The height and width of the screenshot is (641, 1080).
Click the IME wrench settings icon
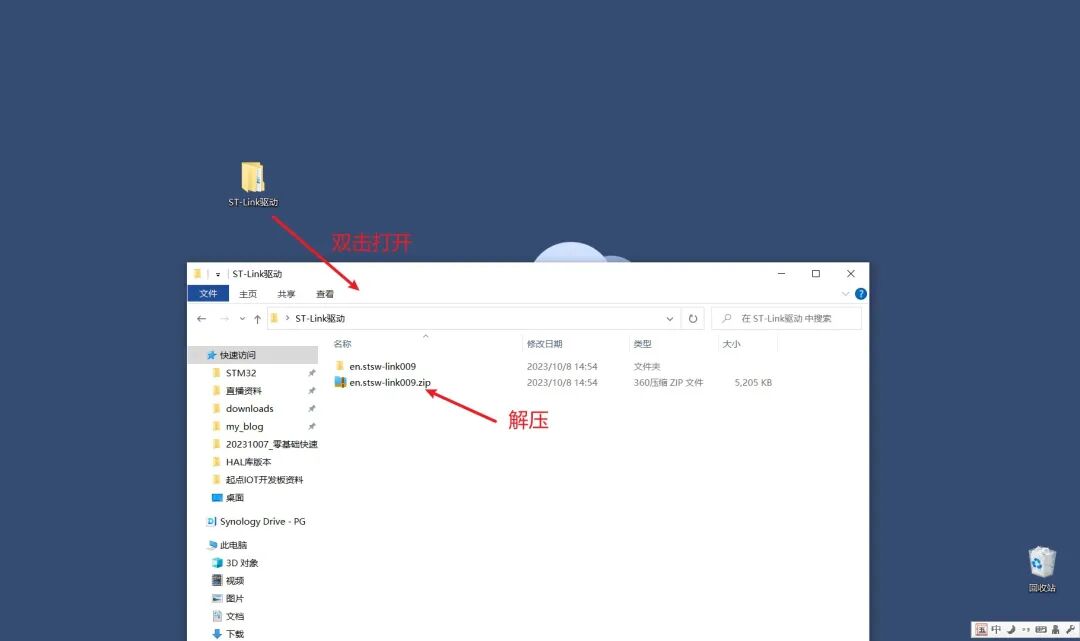pyautogui.click(x=1069, y=629)
